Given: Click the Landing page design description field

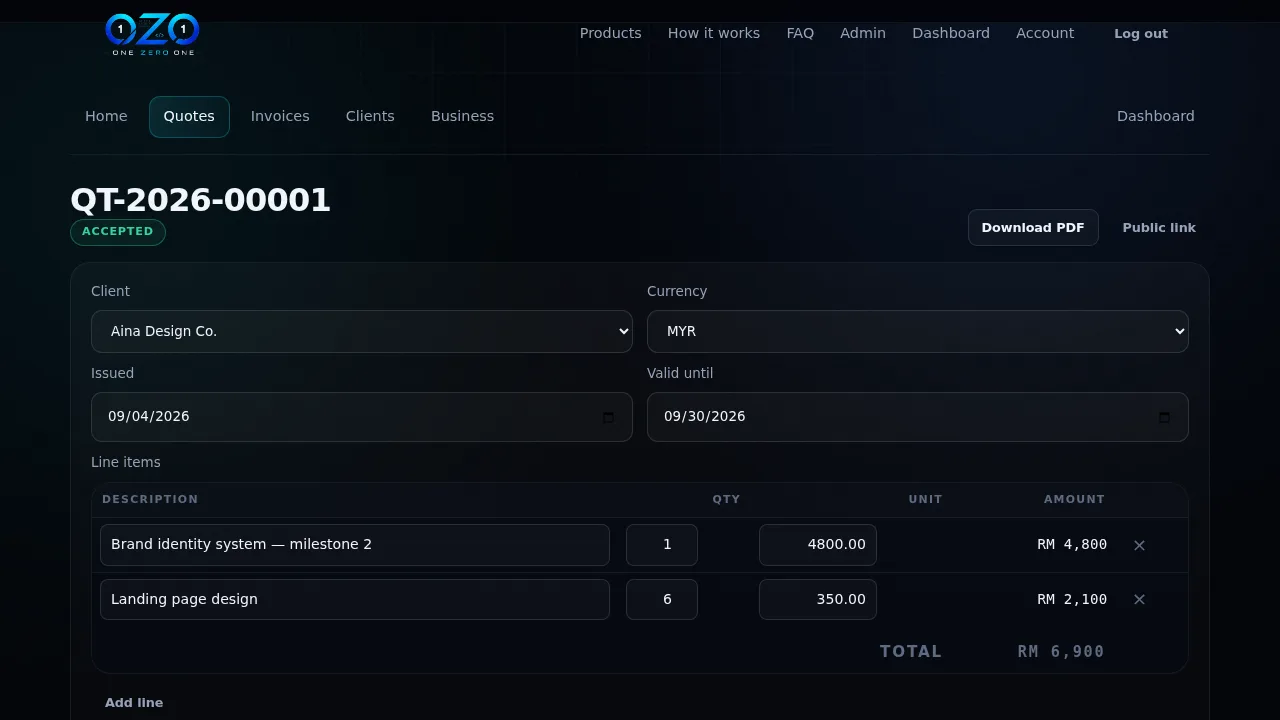Looking at the screenshot, I should pyautogui.click(x=355, y=599).
